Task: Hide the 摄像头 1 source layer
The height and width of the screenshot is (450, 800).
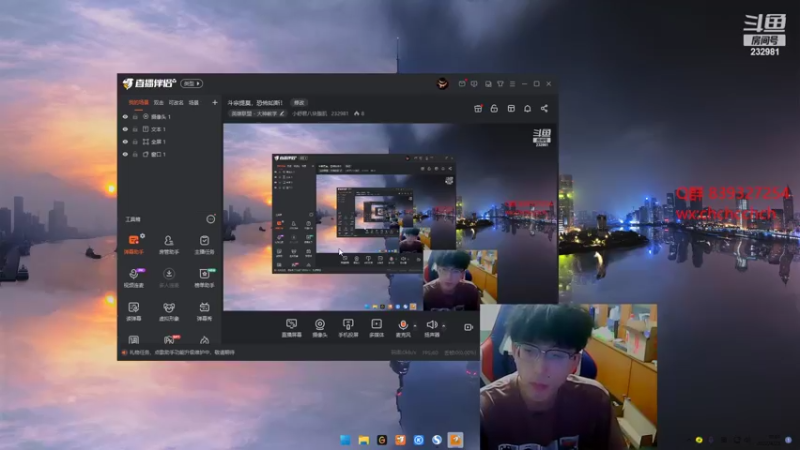Action: click(125, 117)
